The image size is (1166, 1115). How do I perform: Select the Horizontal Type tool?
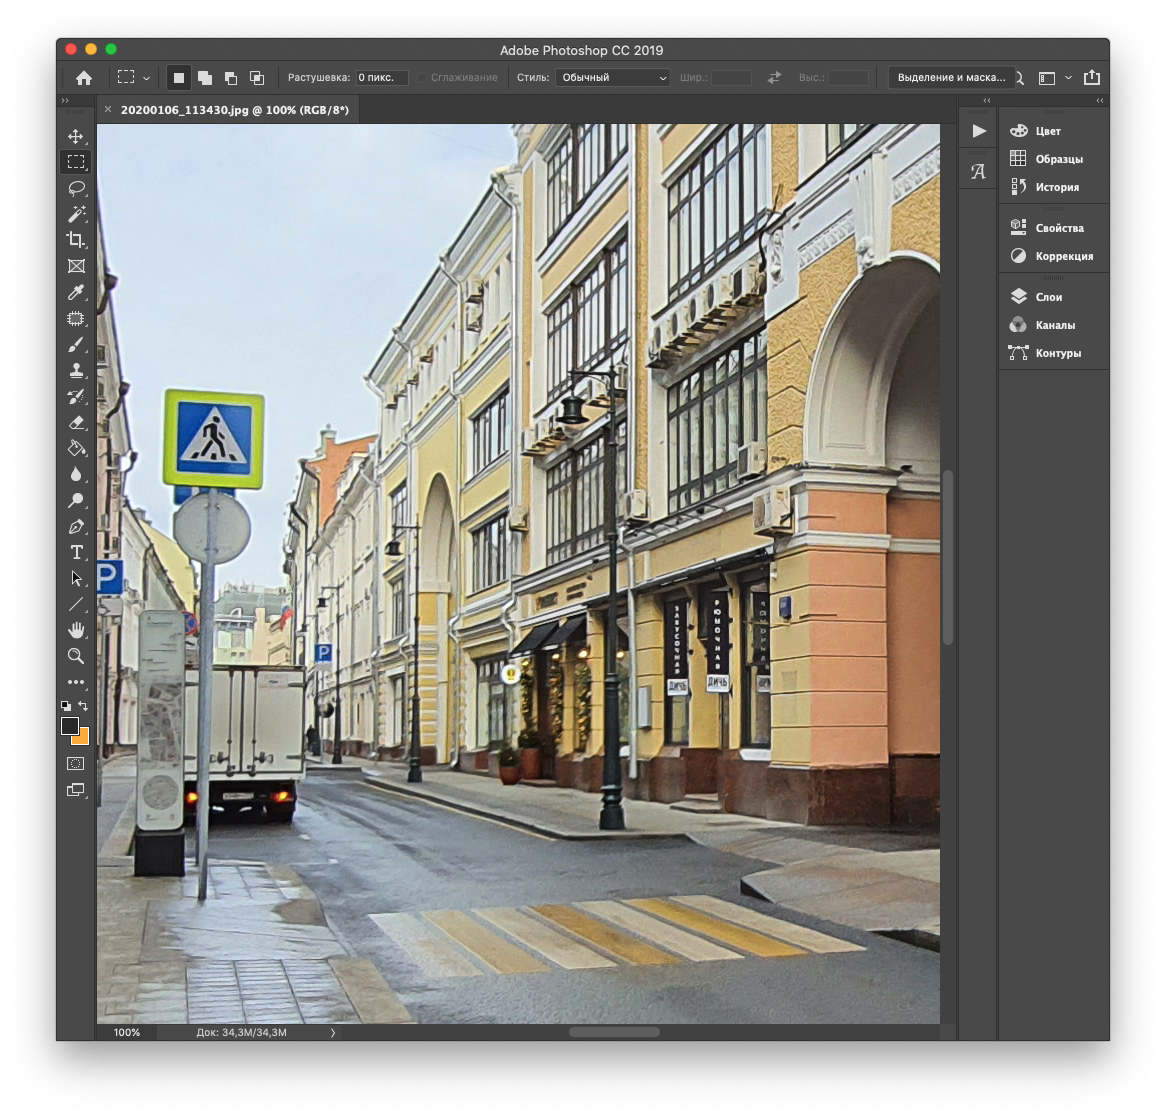coord(76,552)
